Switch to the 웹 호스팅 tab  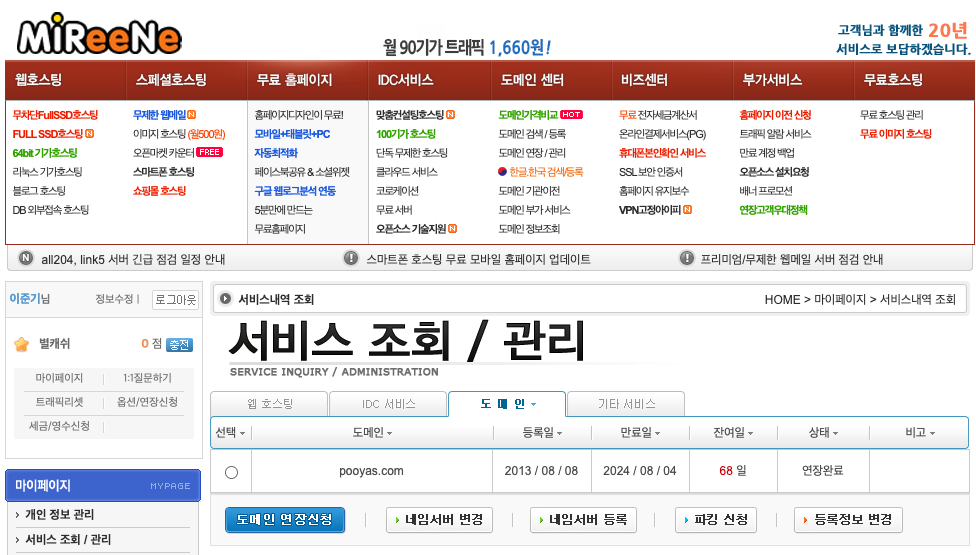[269, 404]
